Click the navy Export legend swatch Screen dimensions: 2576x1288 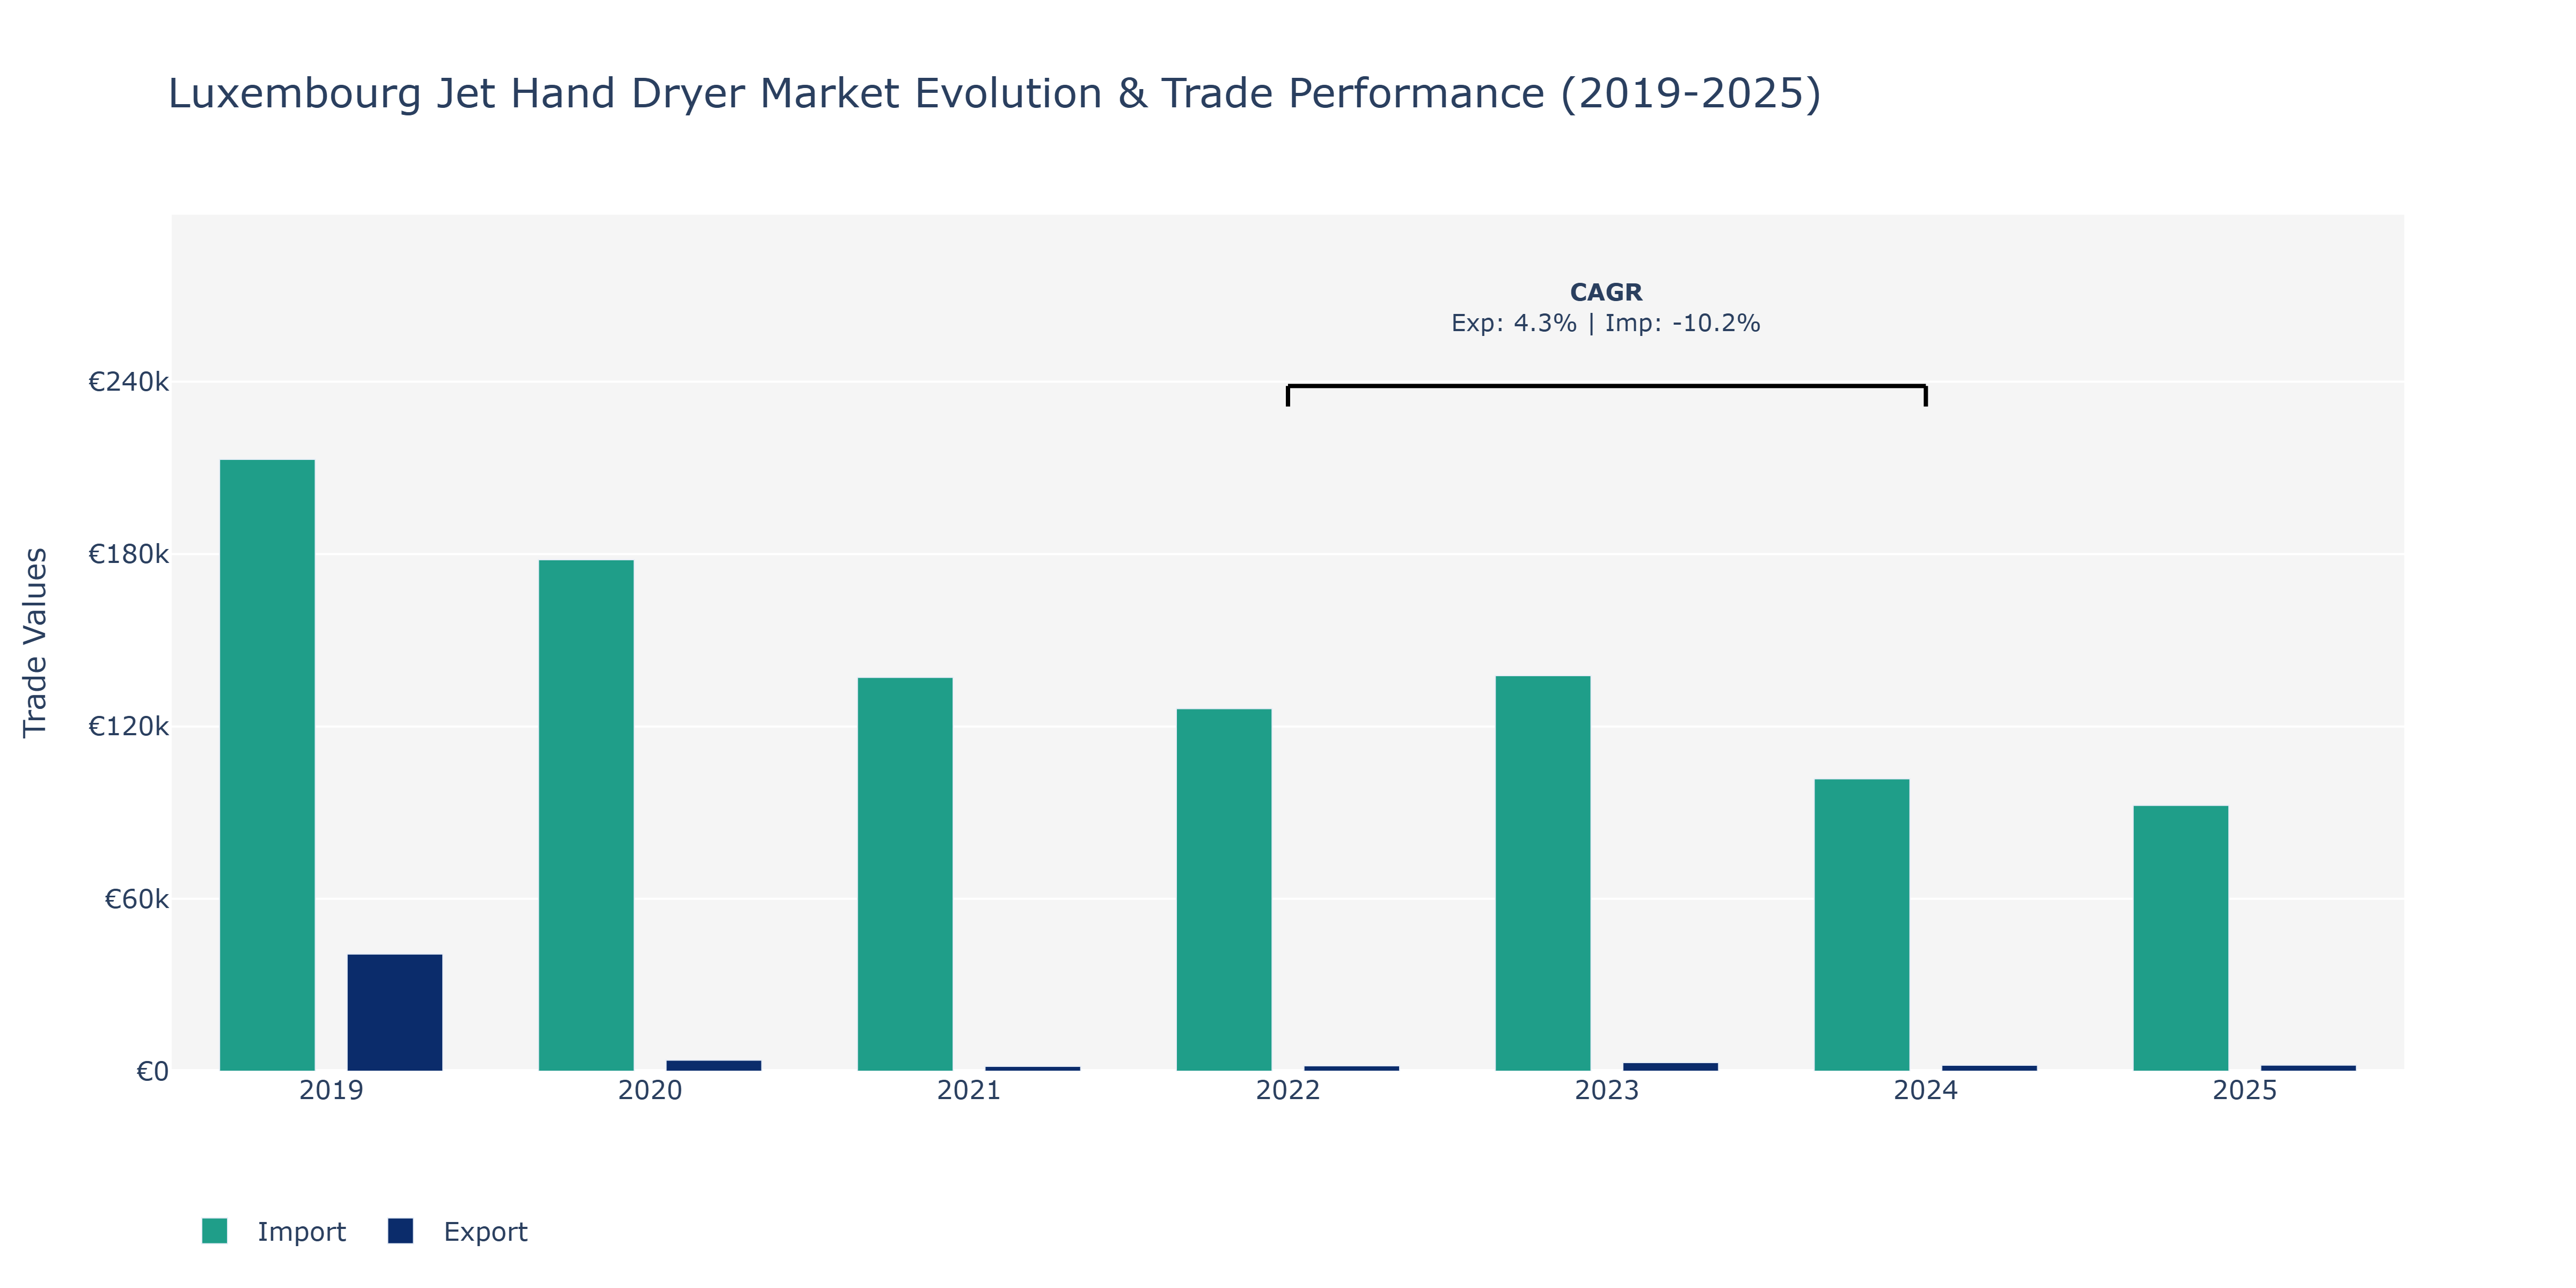(400, 1231)
